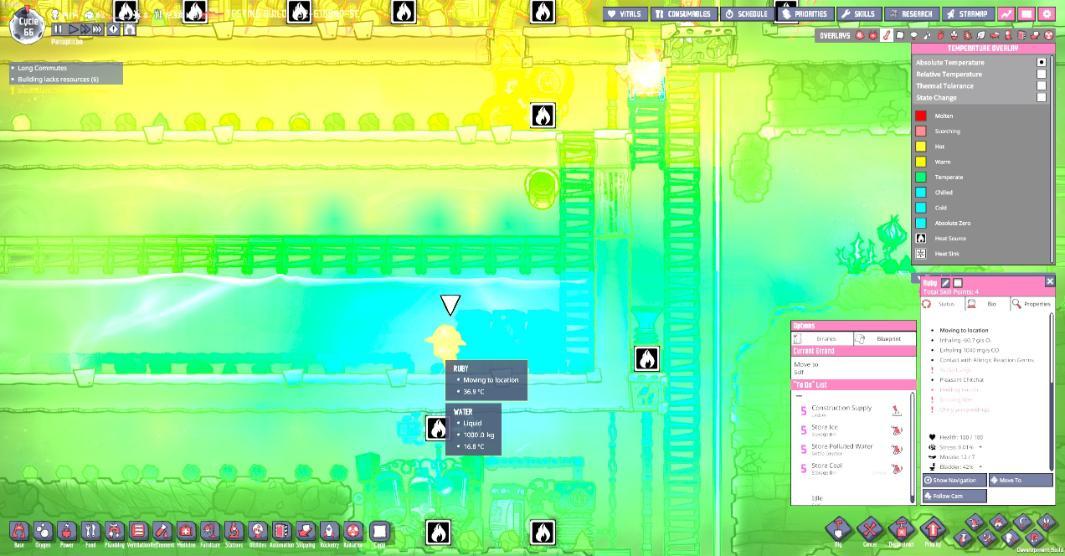The height and width of the screenshot is (556, 1065).
Task: Pause the game simulation
Action: click(58, 29)
